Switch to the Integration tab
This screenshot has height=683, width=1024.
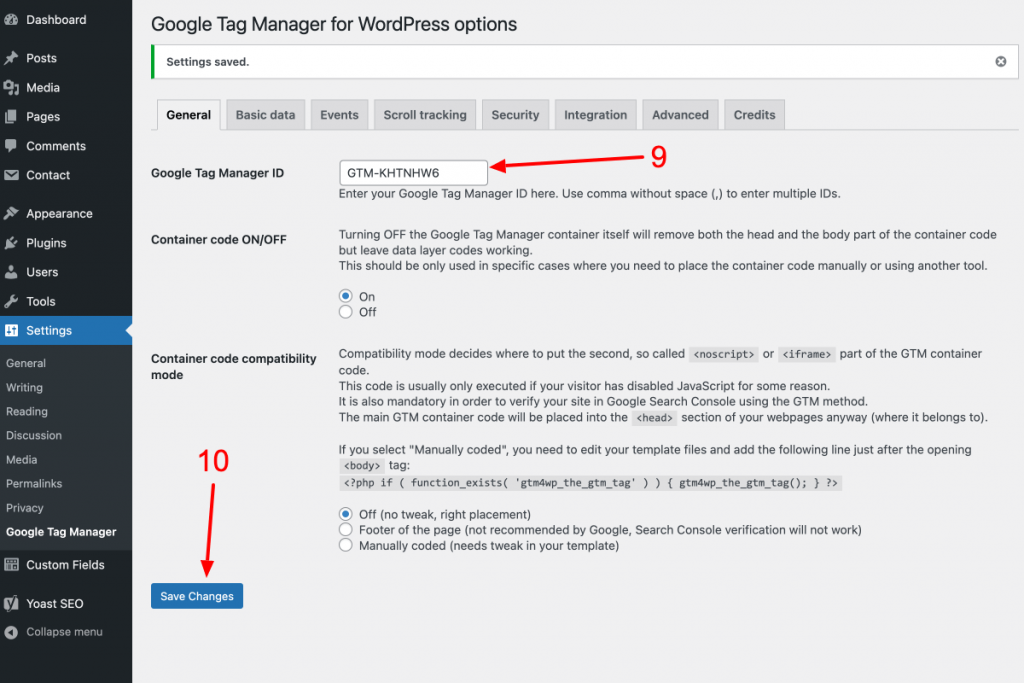point(596,115)
